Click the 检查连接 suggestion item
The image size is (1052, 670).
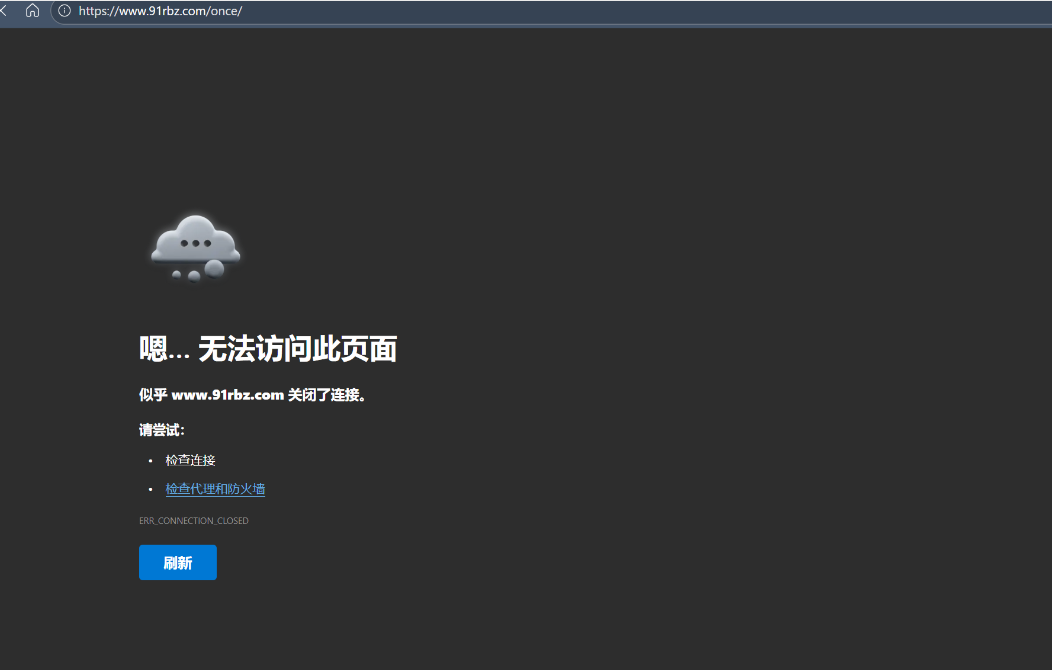click(x=190, y=460)
